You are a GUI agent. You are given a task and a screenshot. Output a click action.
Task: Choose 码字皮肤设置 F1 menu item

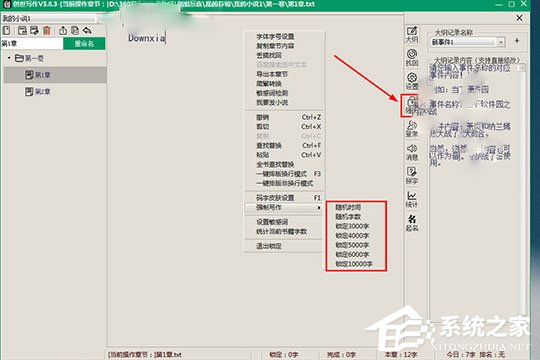[x=284, y=198]
